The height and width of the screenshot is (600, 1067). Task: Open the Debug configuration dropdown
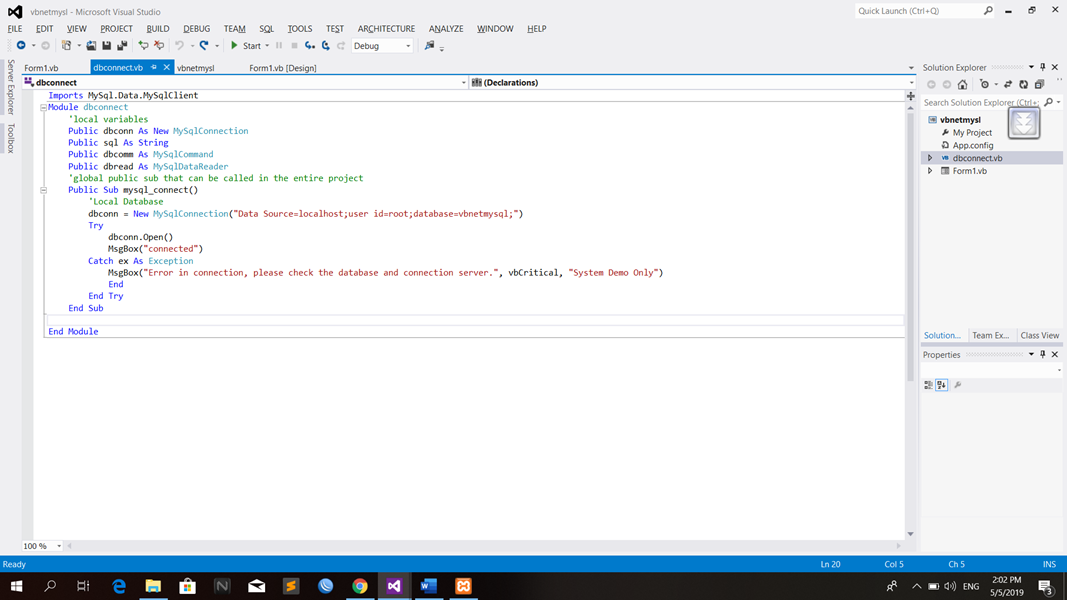(x=408, y=46)
